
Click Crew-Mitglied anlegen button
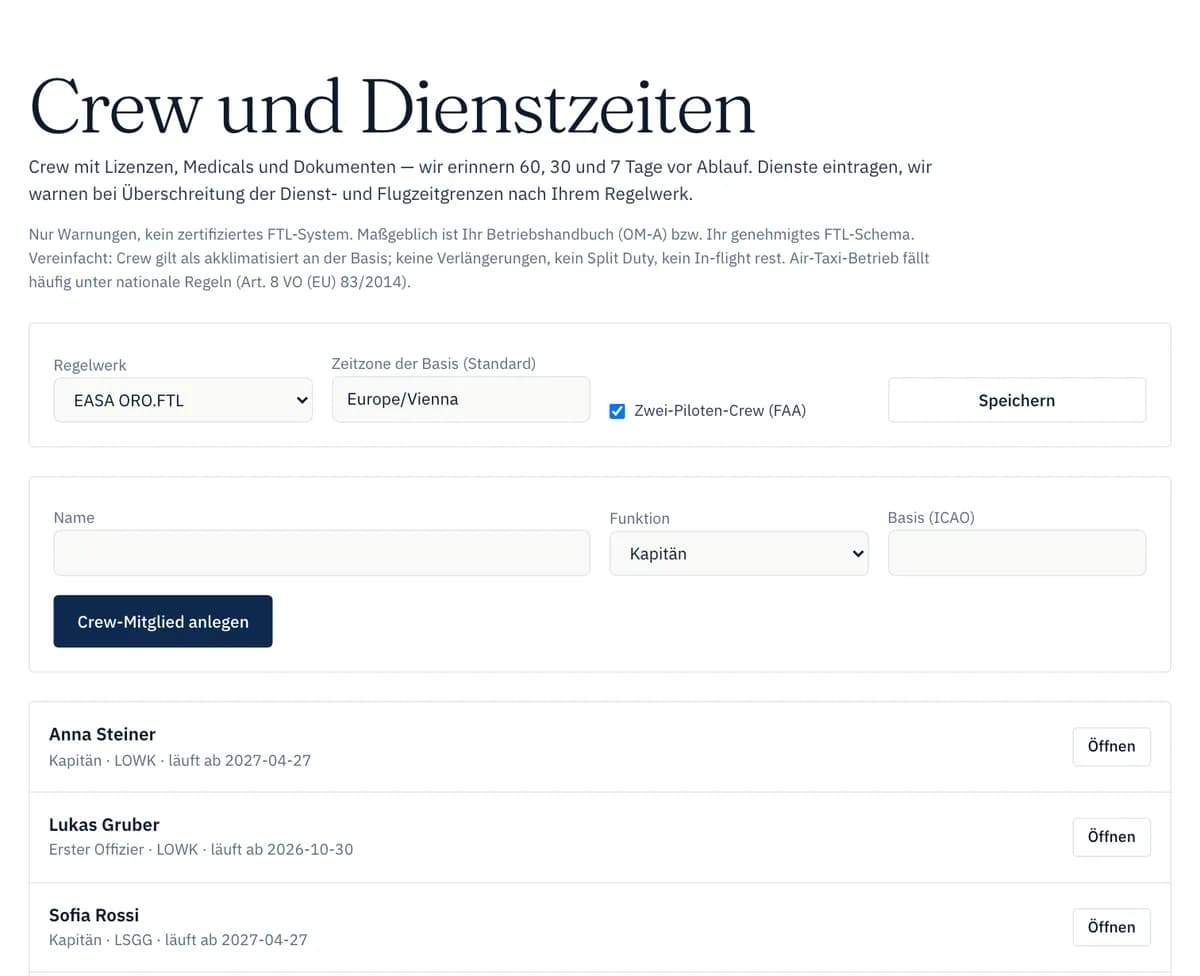coord(163,621)
